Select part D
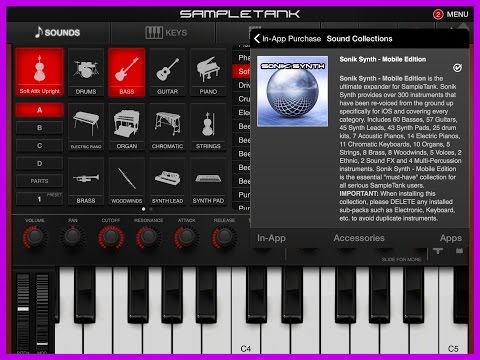 [39, 163]
